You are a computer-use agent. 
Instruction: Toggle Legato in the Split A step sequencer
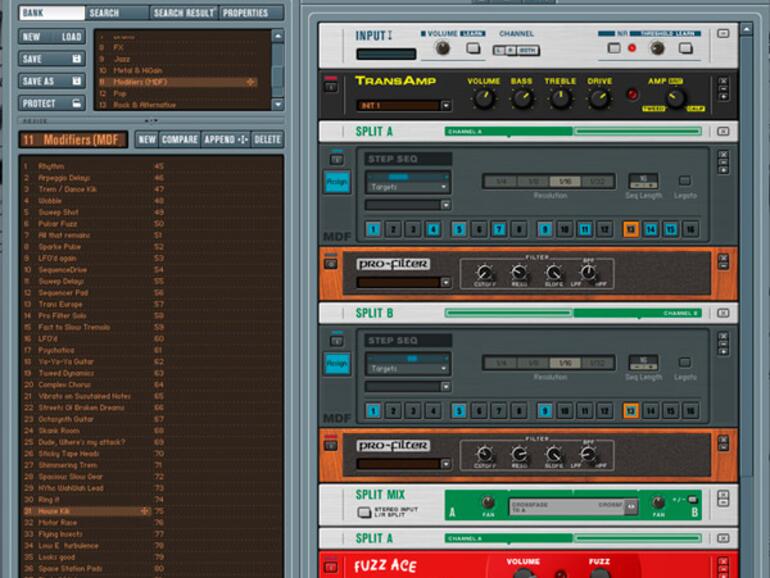click(x=685, y=181)
